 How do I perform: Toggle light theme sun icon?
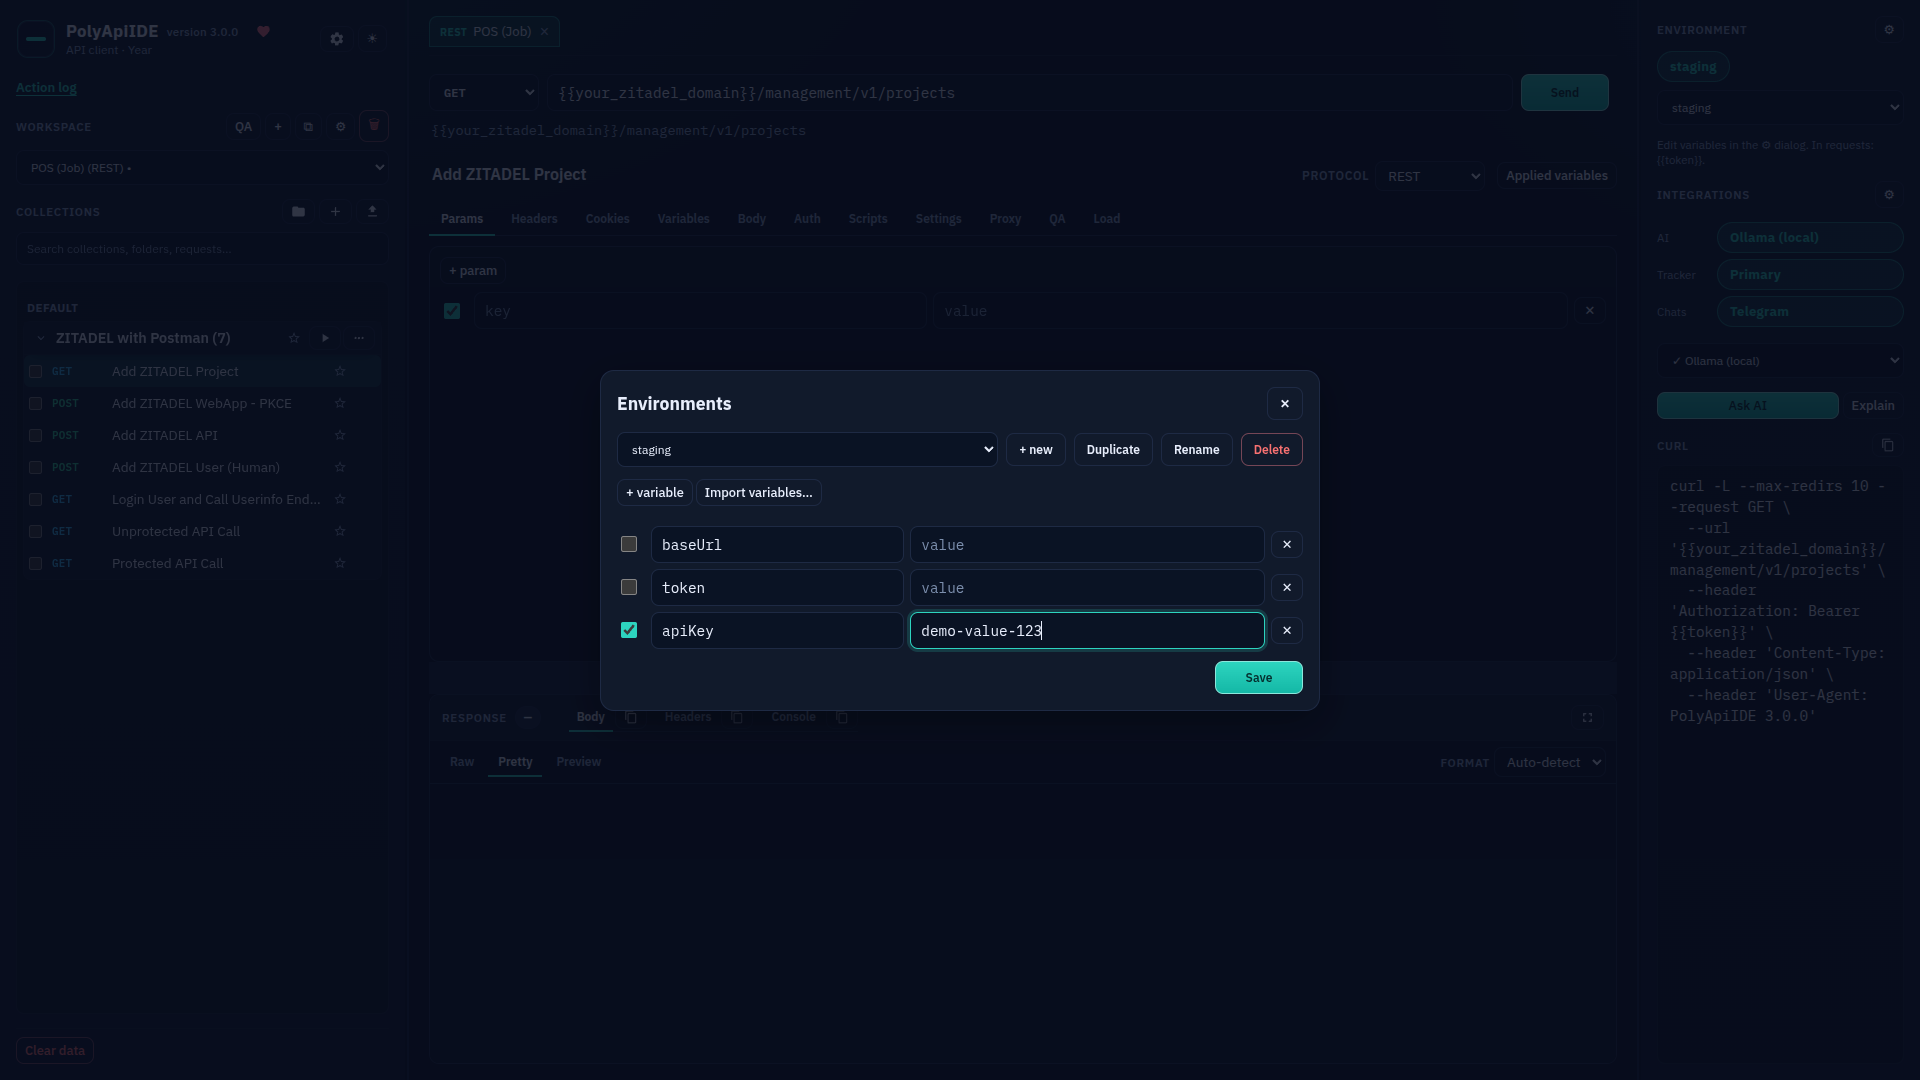pos(372,39)
